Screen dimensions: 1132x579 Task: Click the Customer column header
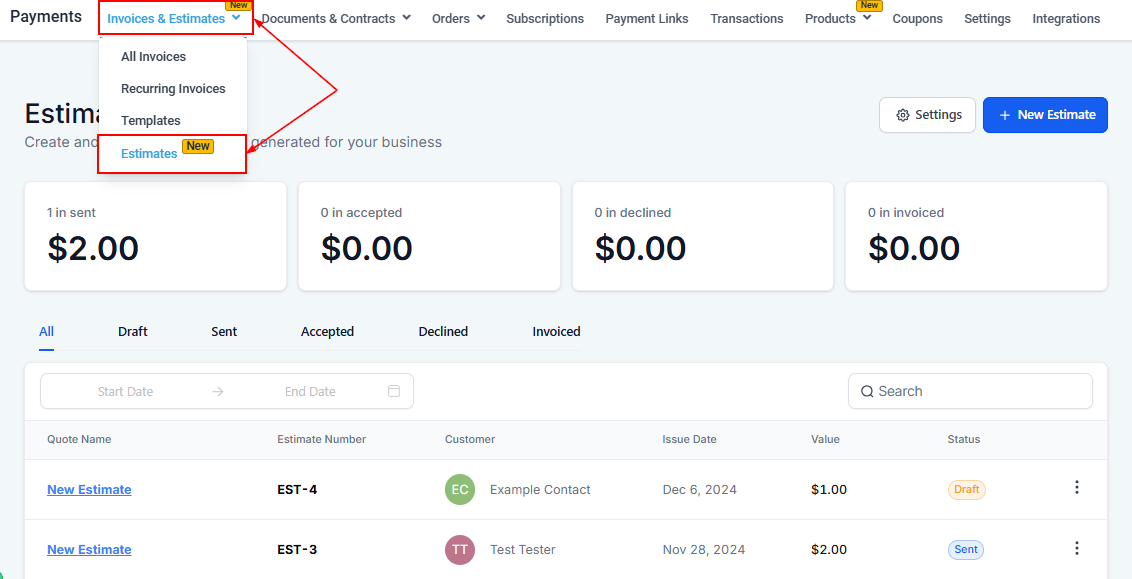(470, 439)
